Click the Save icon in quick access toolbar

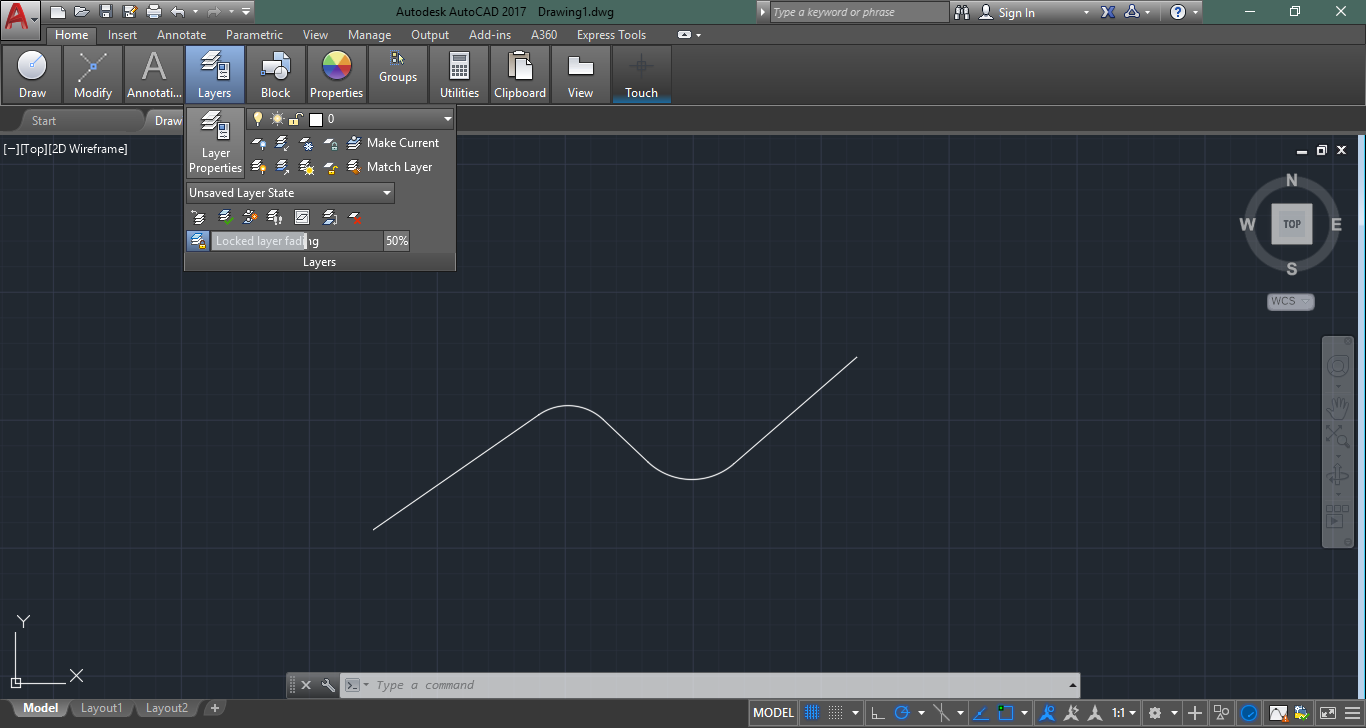[x=105, y=12]
